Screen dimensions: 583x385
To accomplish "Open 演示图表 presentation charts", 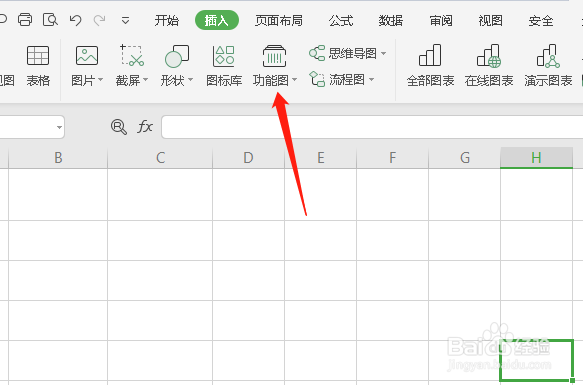I will (x=548, y=66).
